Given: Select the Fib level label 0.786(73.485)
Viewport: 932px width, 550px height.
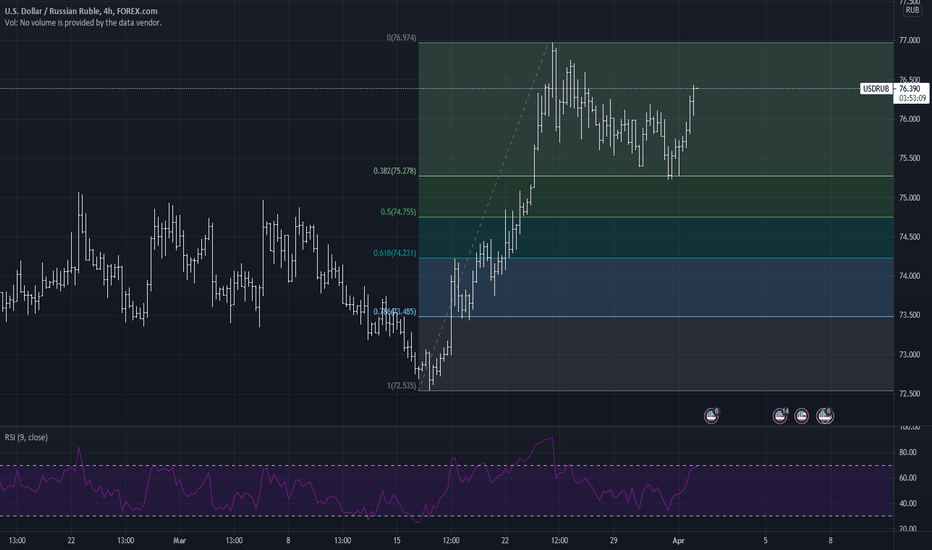Looking at the screenshot, I should point(395,312).
